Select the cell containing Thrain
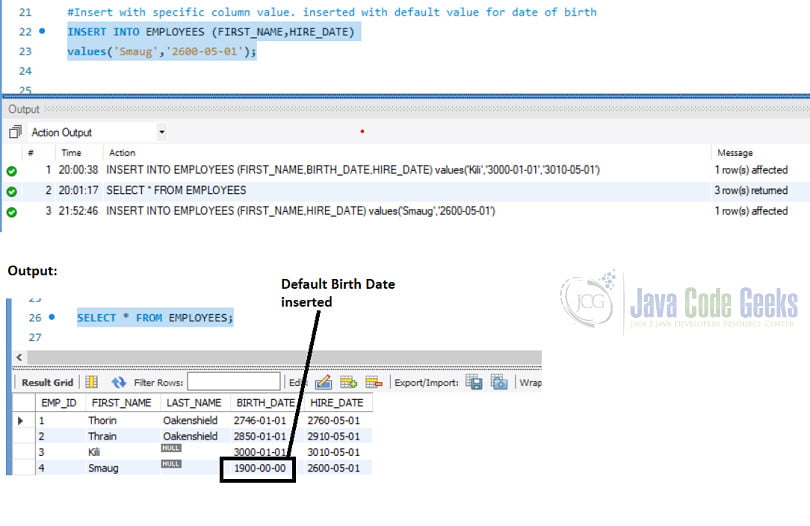The height and width of the screenshot is (526, 810). coord(102,437)
